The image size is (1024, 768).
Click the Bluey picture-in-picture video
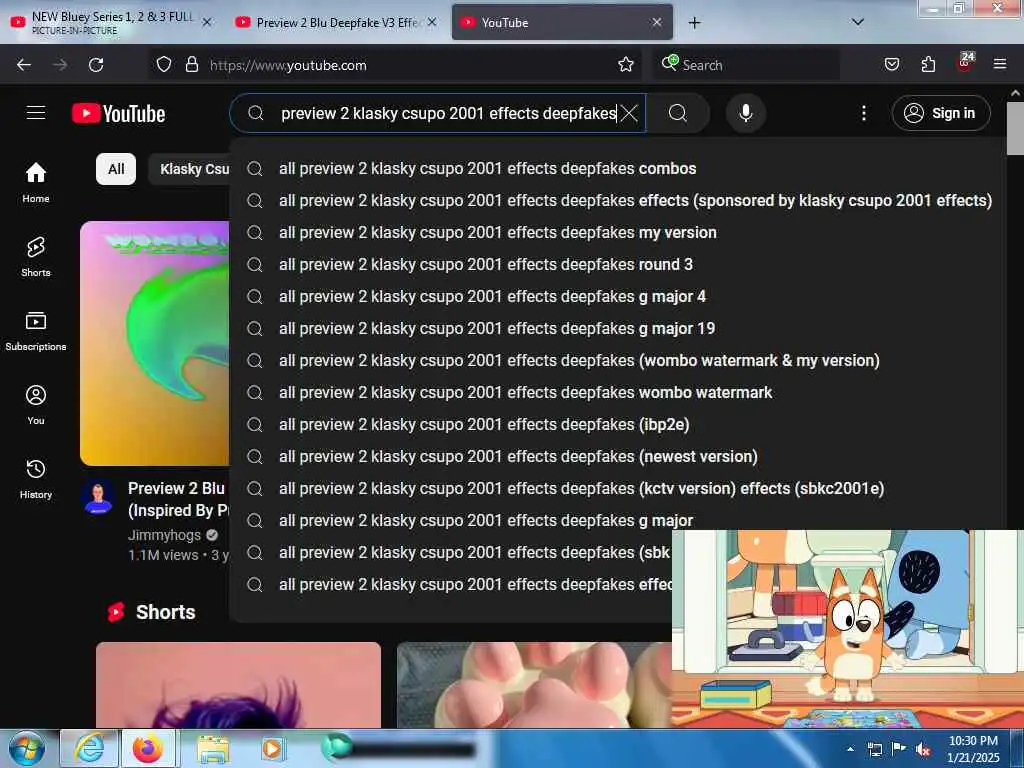(x=848, y=628)
